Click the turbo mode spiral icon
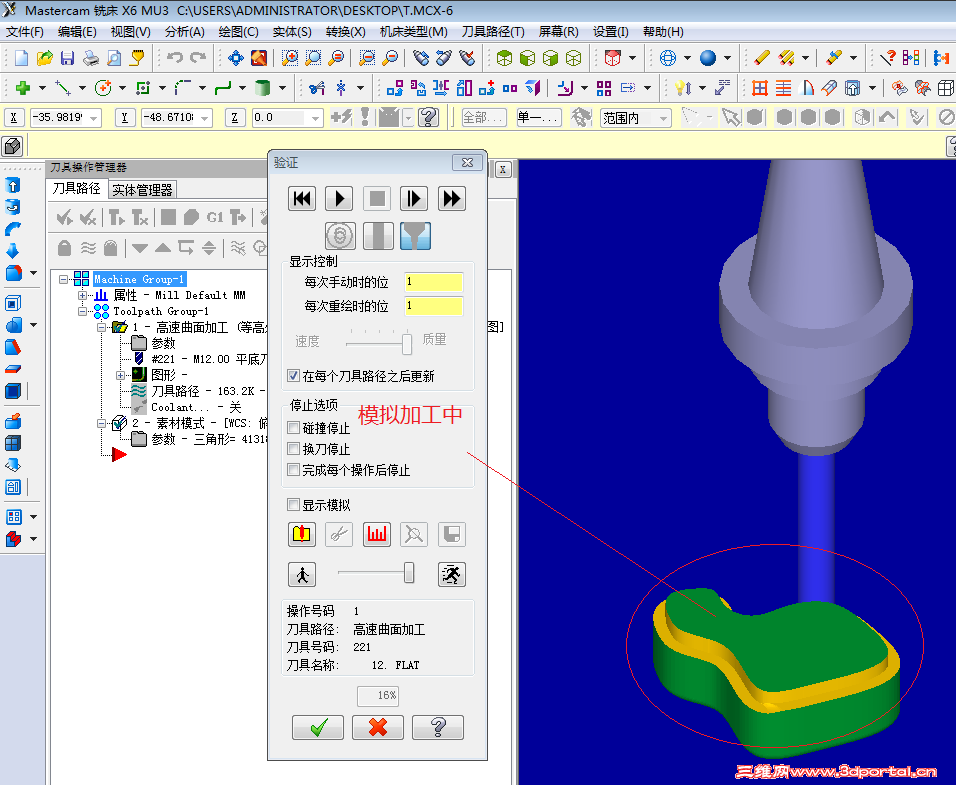 340,236
